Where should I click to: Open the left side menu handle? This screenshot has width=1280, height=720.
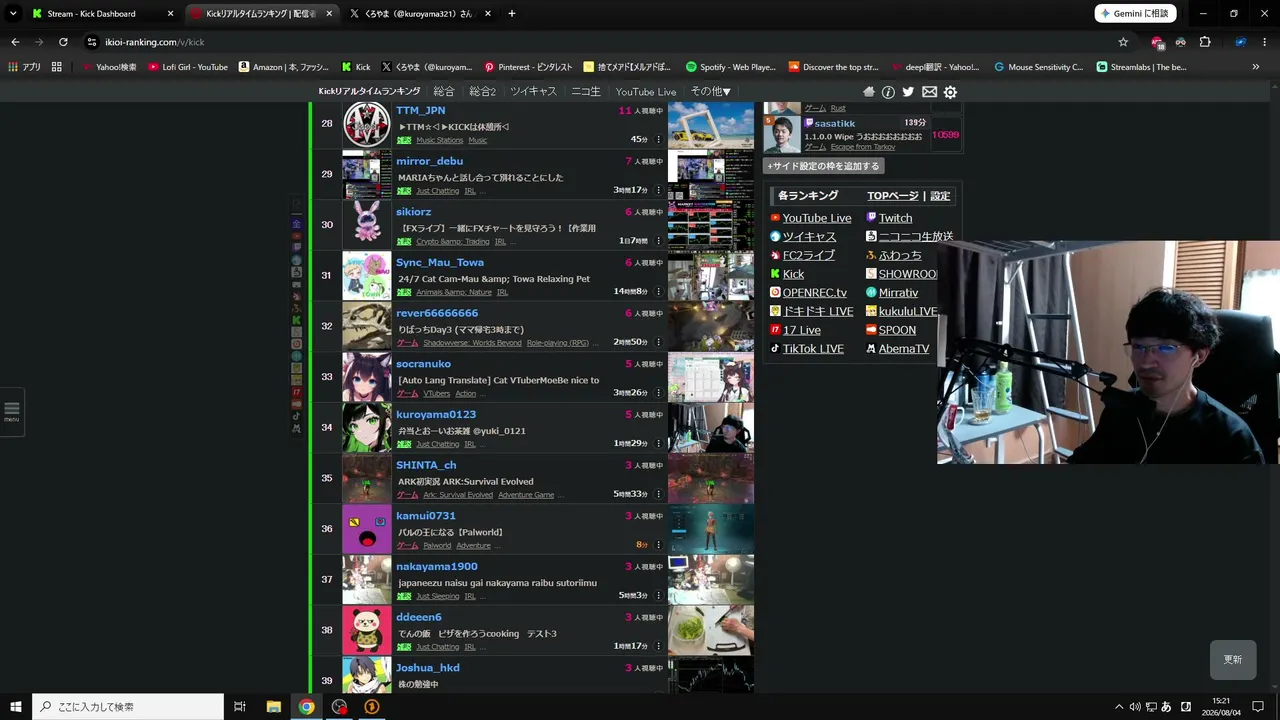(x=12, y=411)
